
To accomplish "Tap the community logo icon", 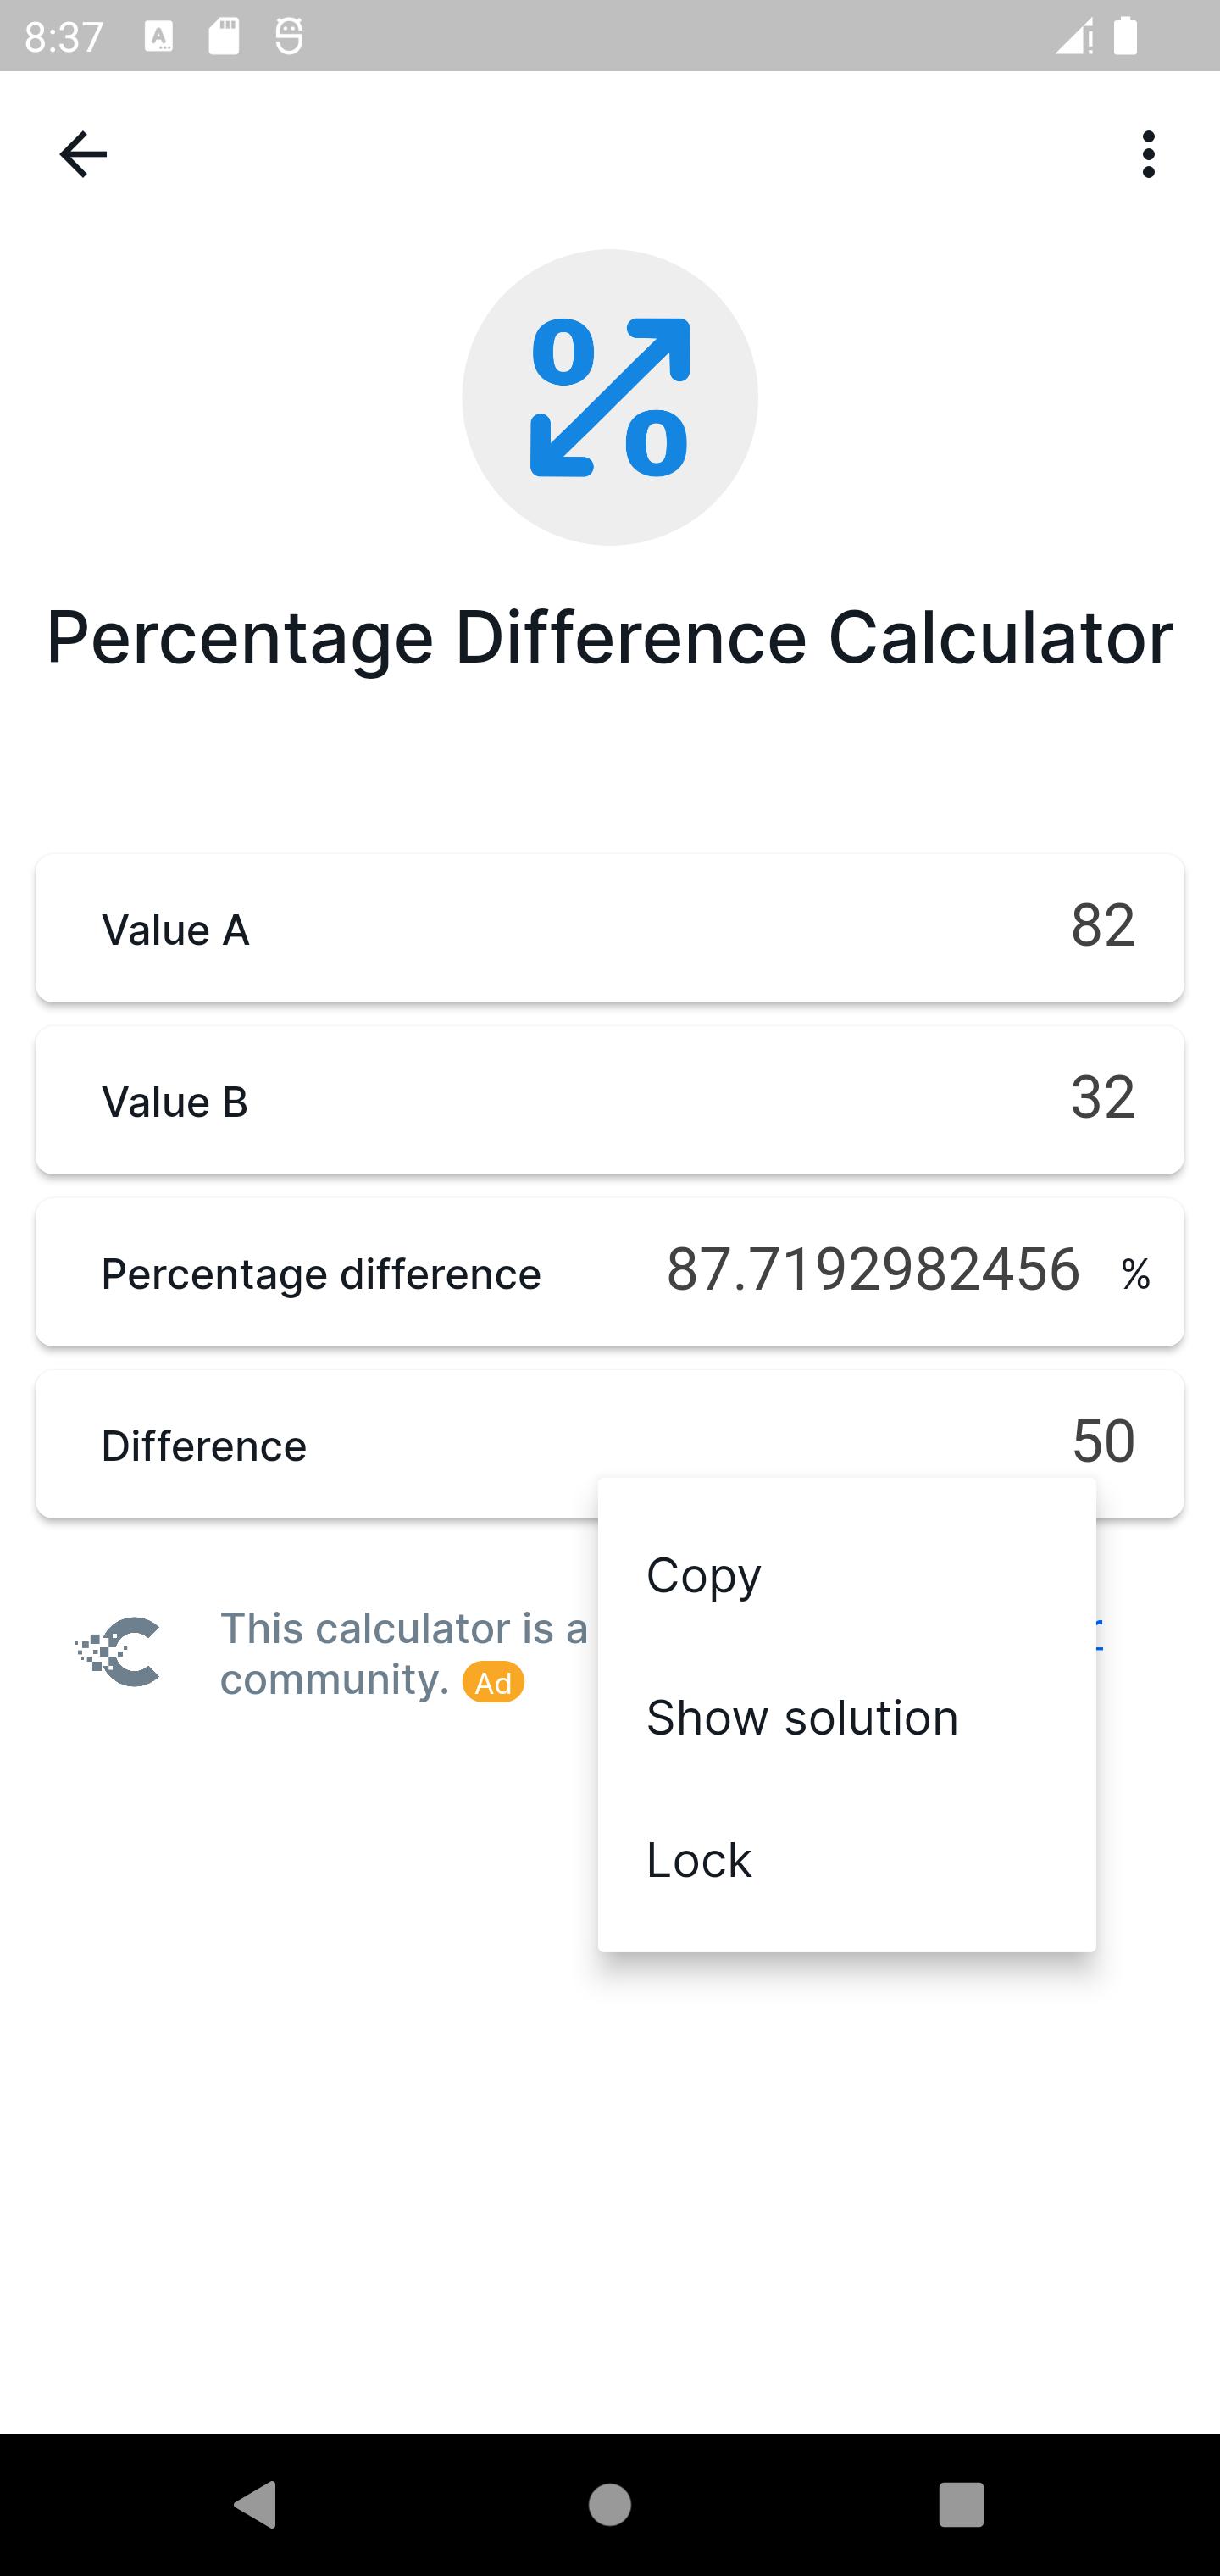I will point(118,1652).
